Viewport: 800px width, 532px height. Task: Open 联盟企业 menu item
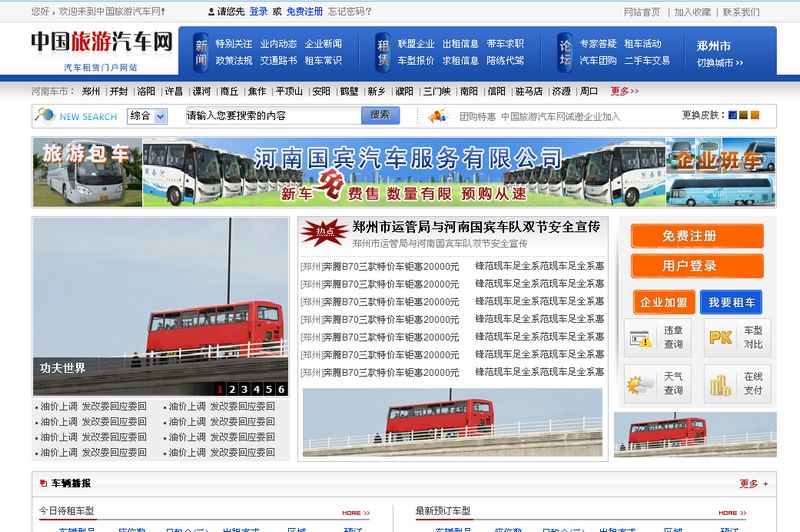(x=416, y=44)
